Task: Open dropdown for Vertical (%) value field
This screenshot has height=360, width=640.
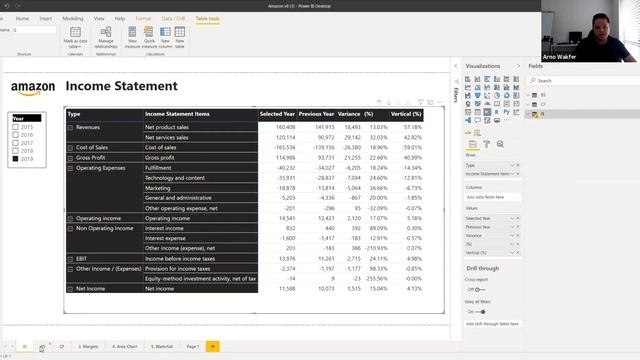Action: [512, 253]
